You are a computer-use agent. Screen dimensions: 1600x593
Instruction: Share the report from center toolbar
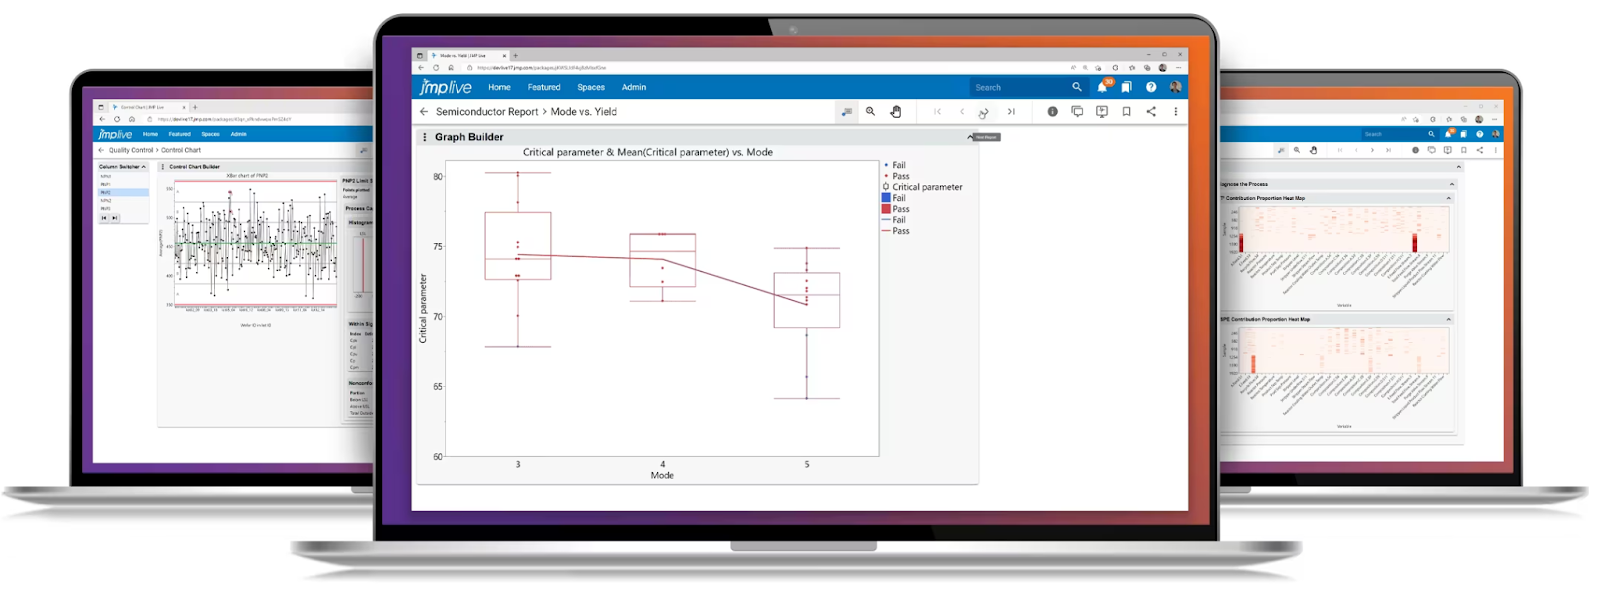click(1151, 112)
